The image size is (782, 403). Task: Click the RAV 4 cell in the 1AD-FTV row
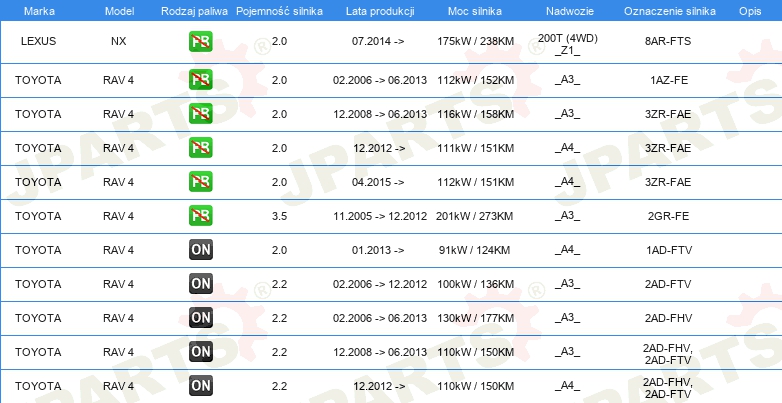tap(119, 250)
